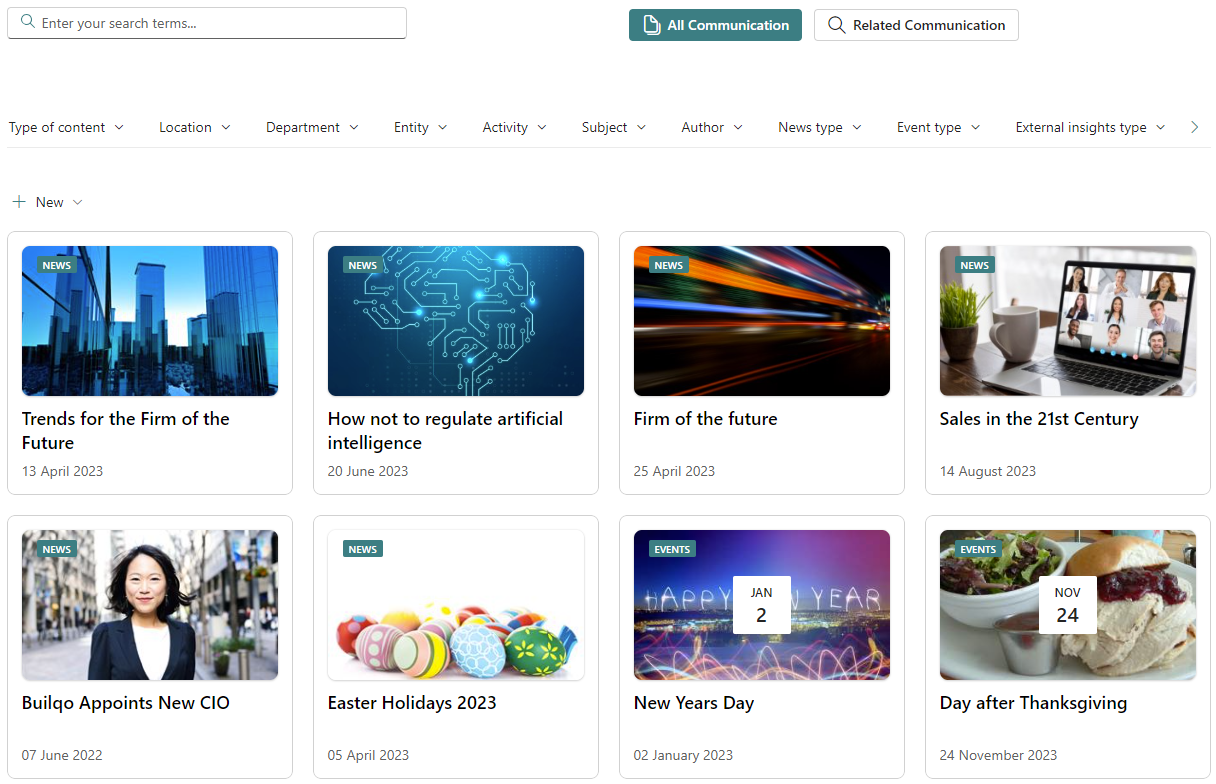The height and width of the screenshot is (784, 1216).
Task: Click the NEWS badge on the Sales in the 21st Century card
Action: (975, 265)
